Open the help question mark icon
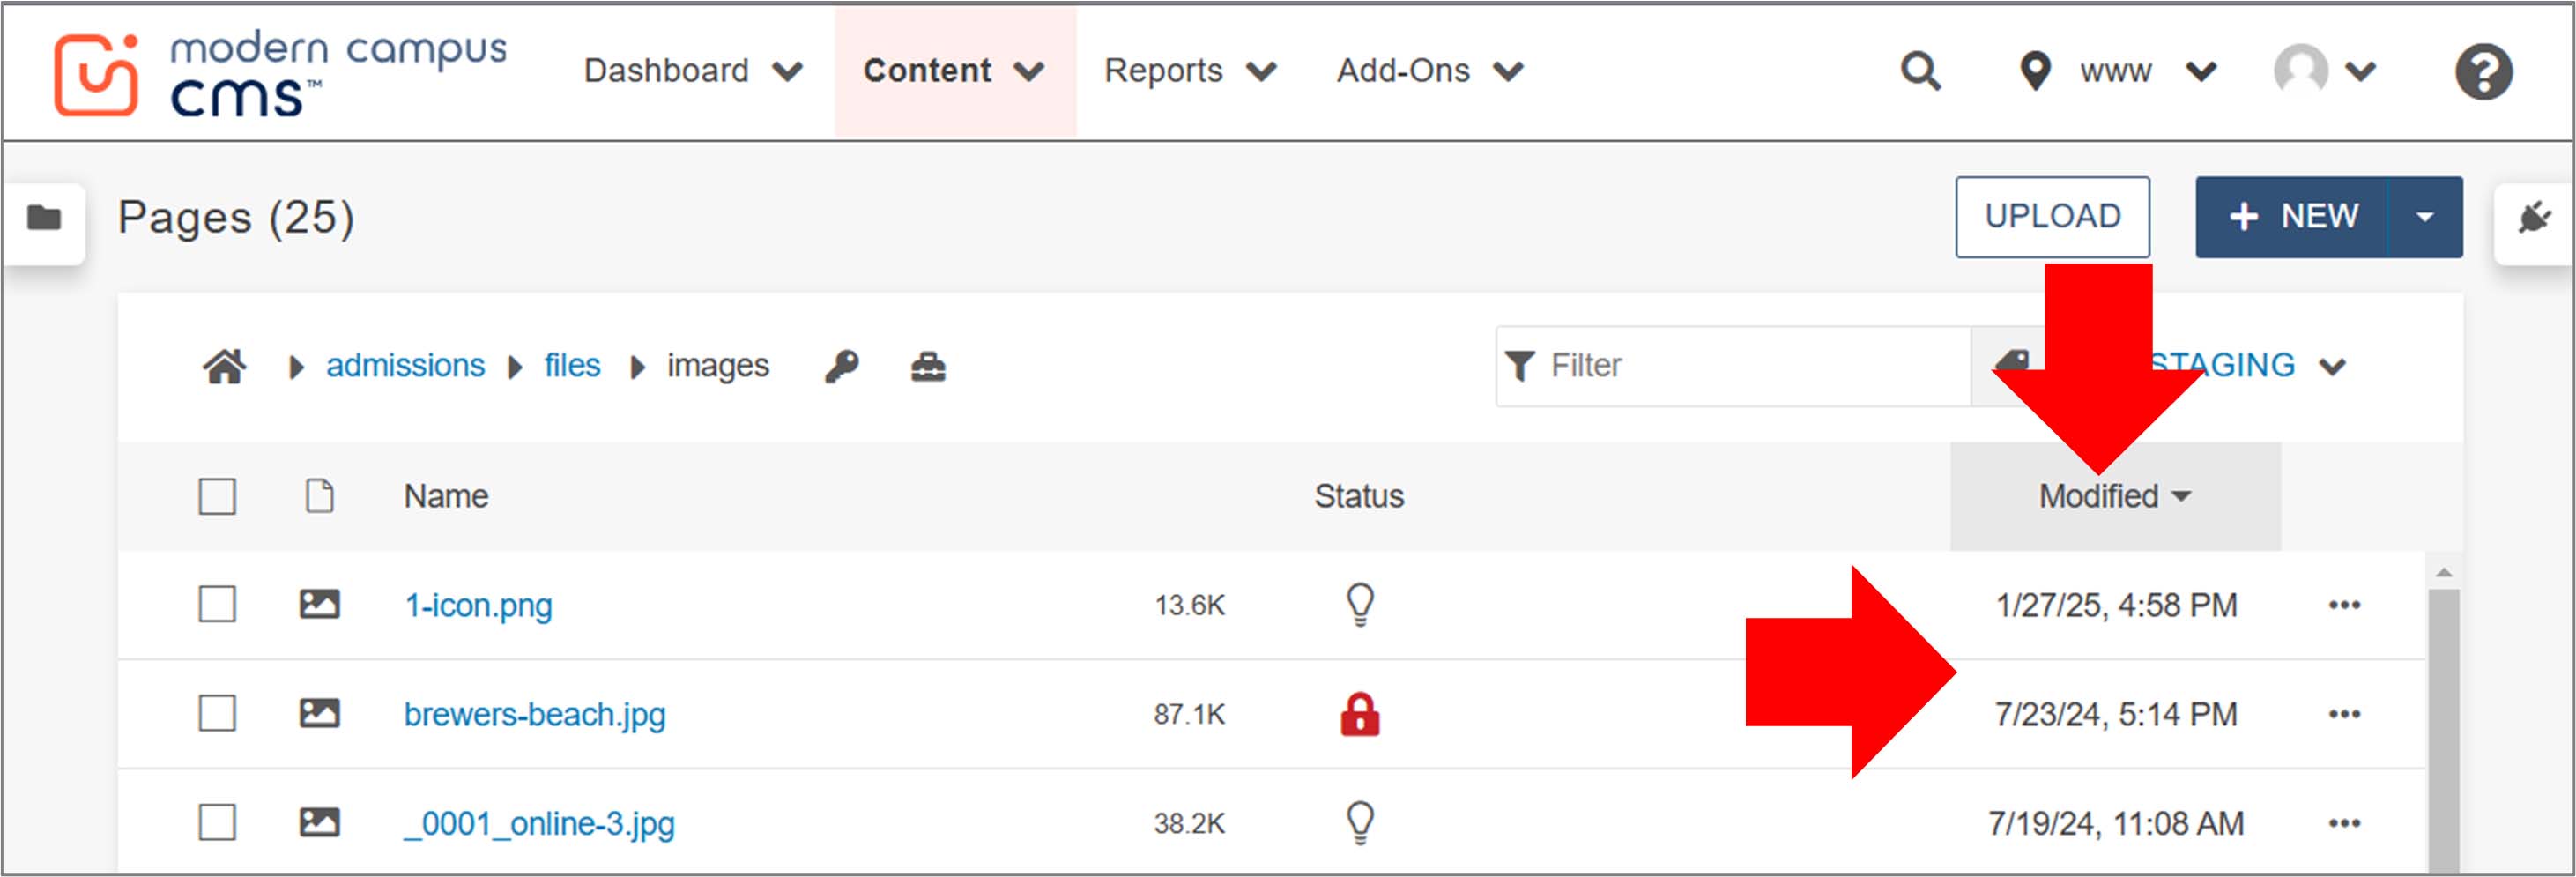The height and width of the screenshot is (877, 2576). click(2483, 72)
